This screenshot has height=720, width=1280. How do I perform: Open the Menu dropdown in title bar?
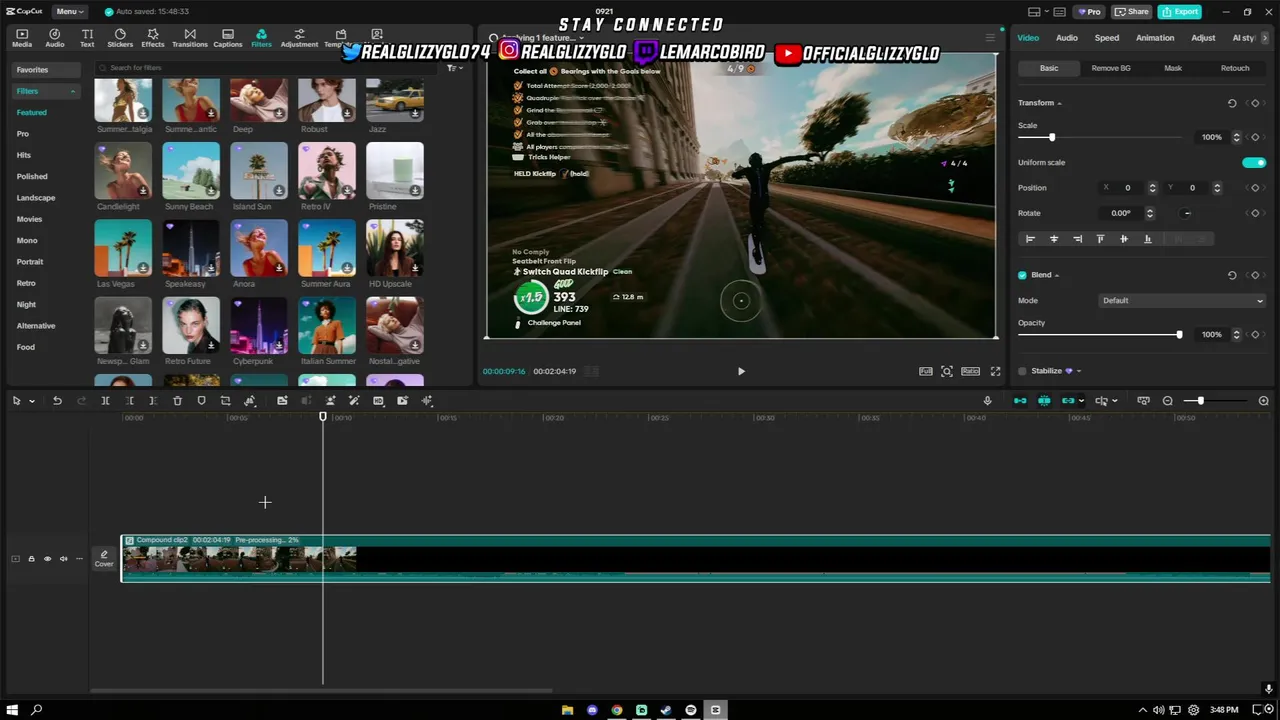point(69,12)
